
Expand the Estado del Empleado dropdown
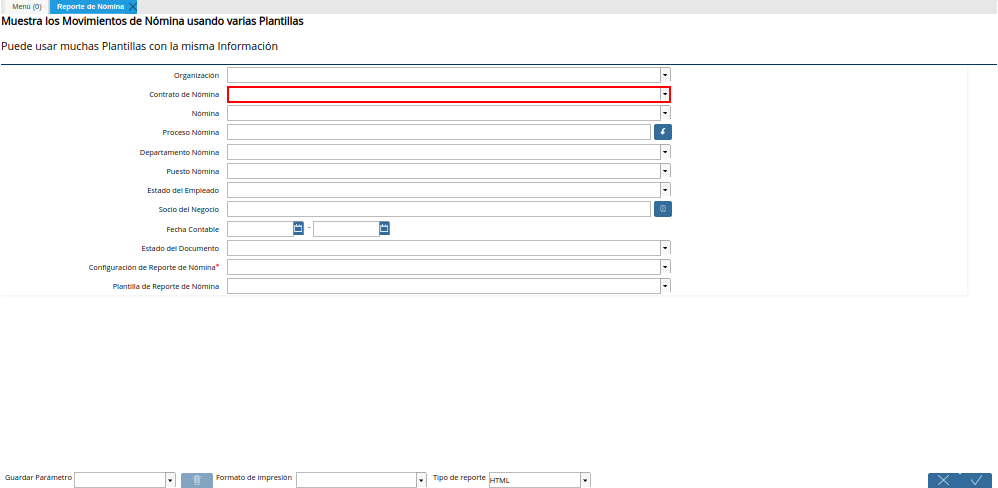coord(665,190)
